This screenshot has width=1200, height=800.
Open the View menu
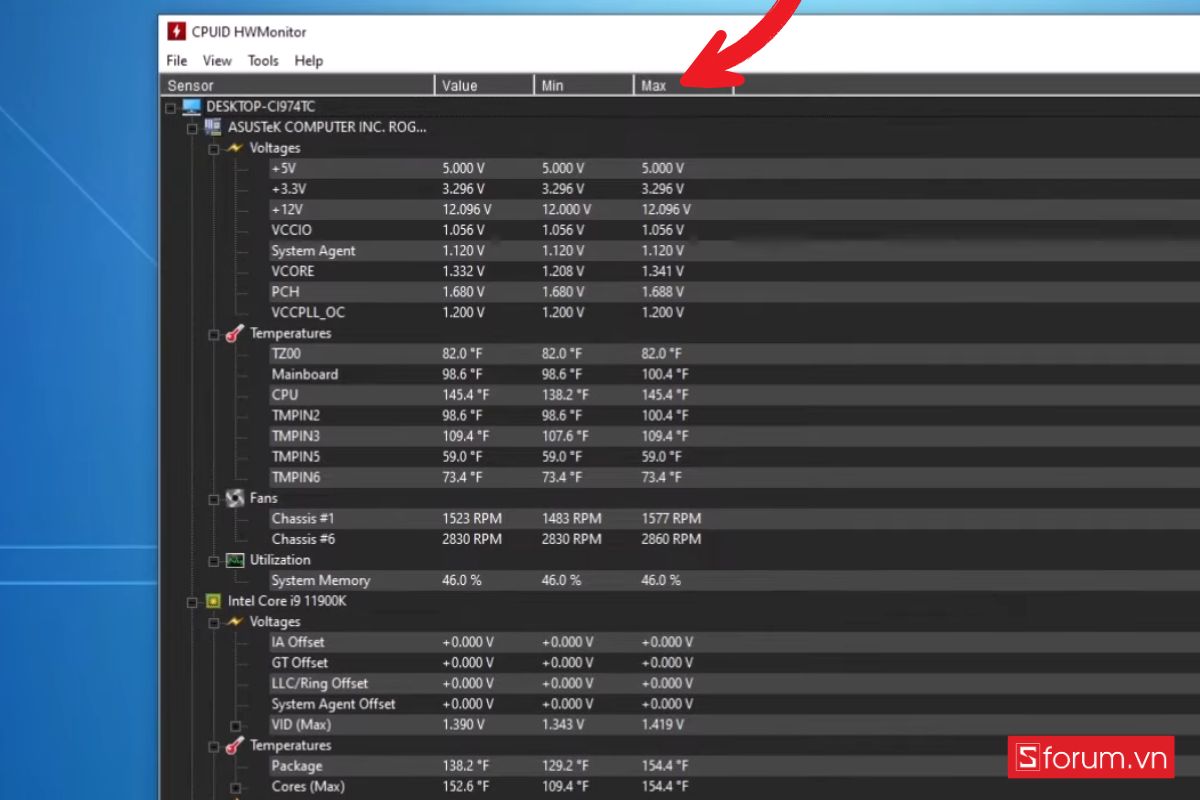pos(217,61)
